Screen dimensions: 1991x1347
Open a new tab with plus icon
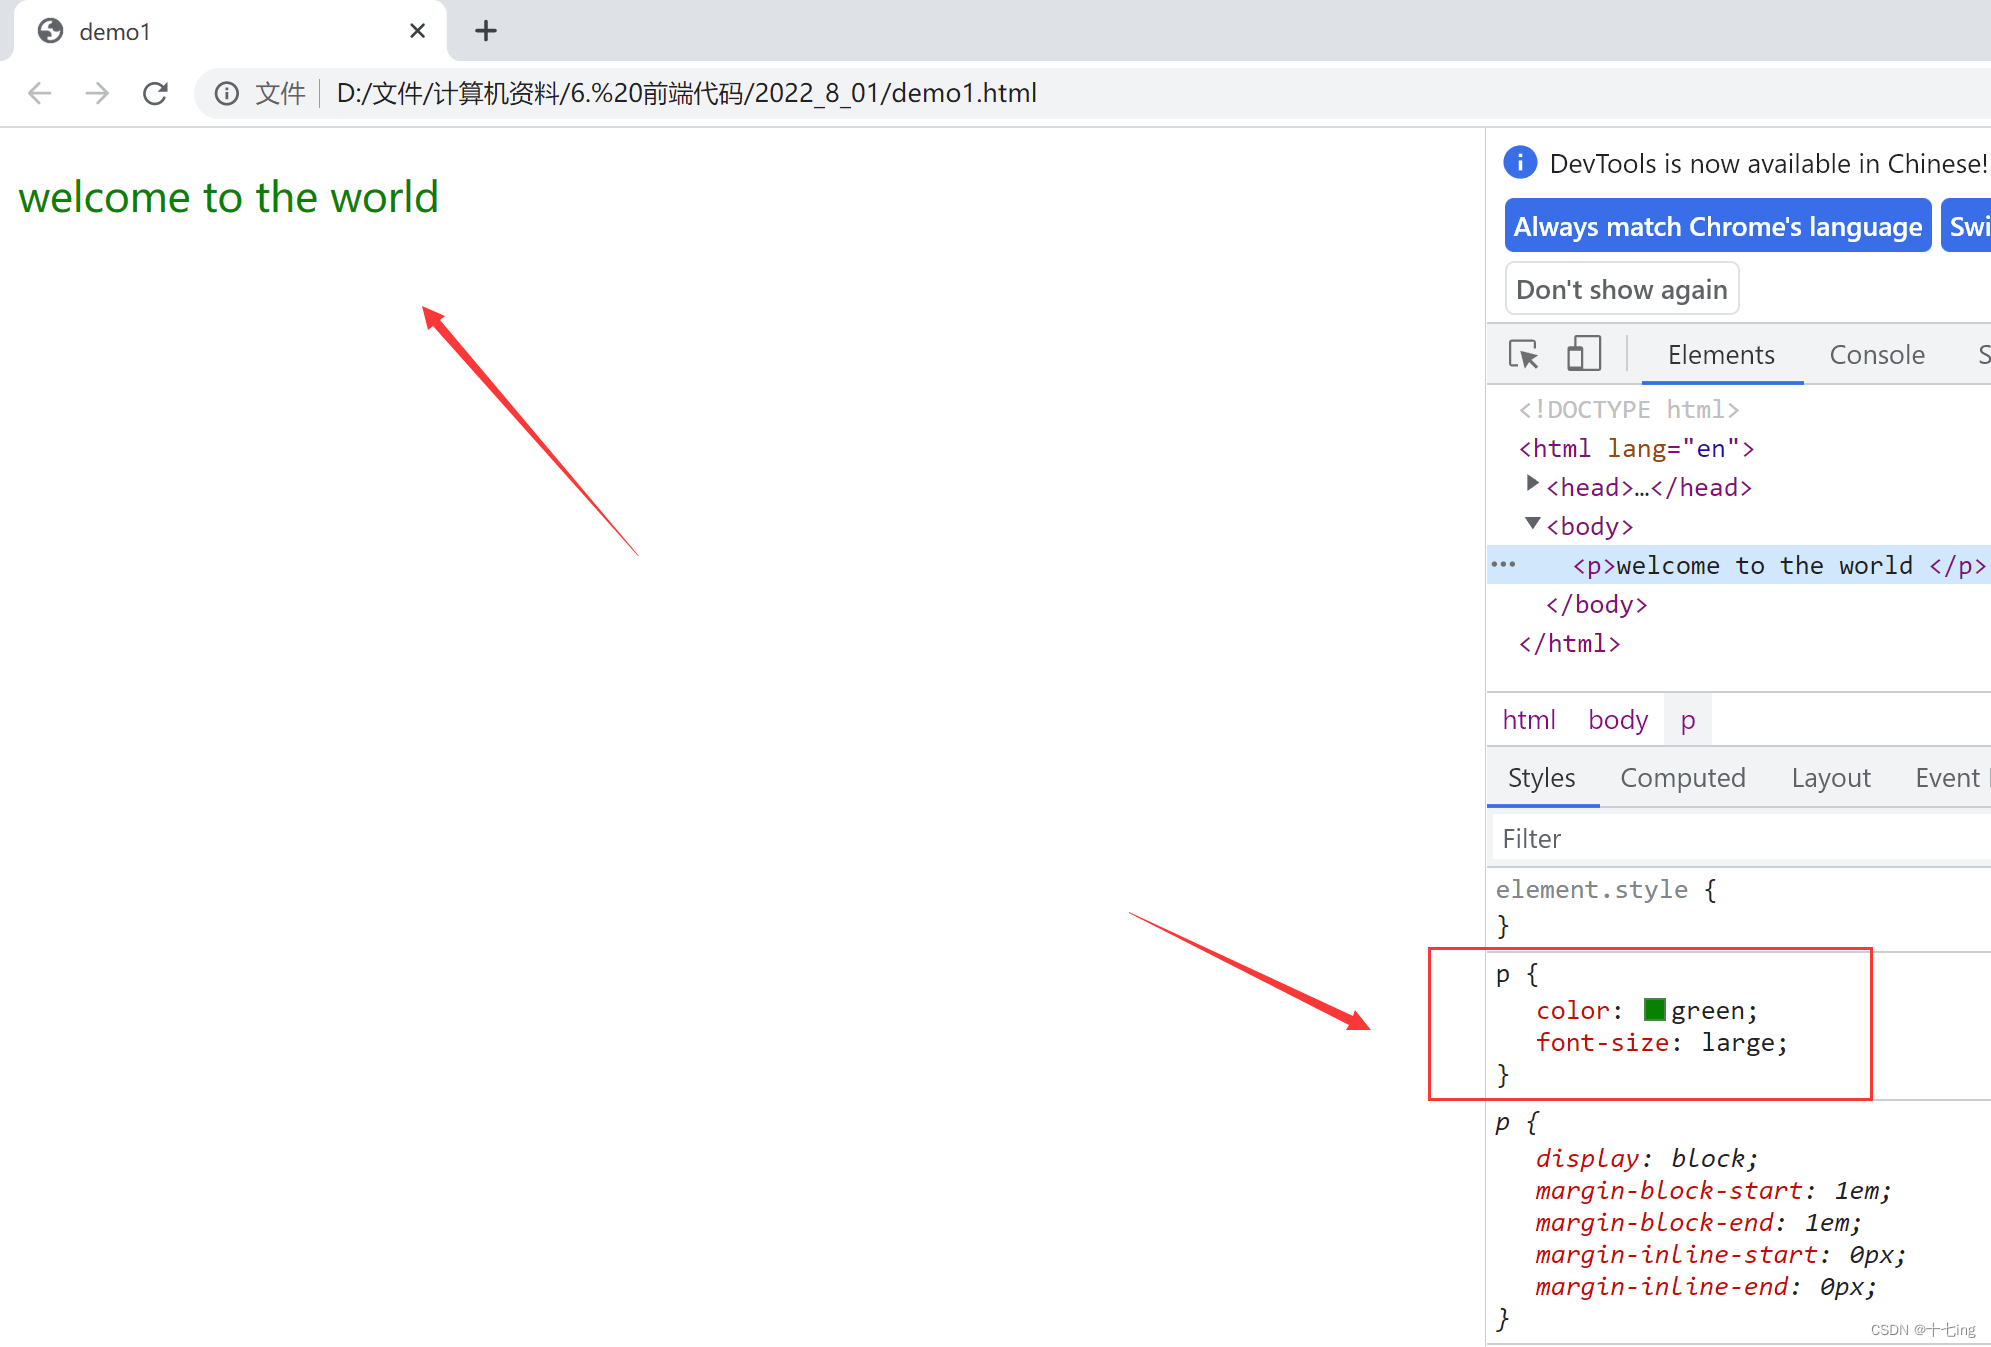pyautogui.click(x=486, y=31)
